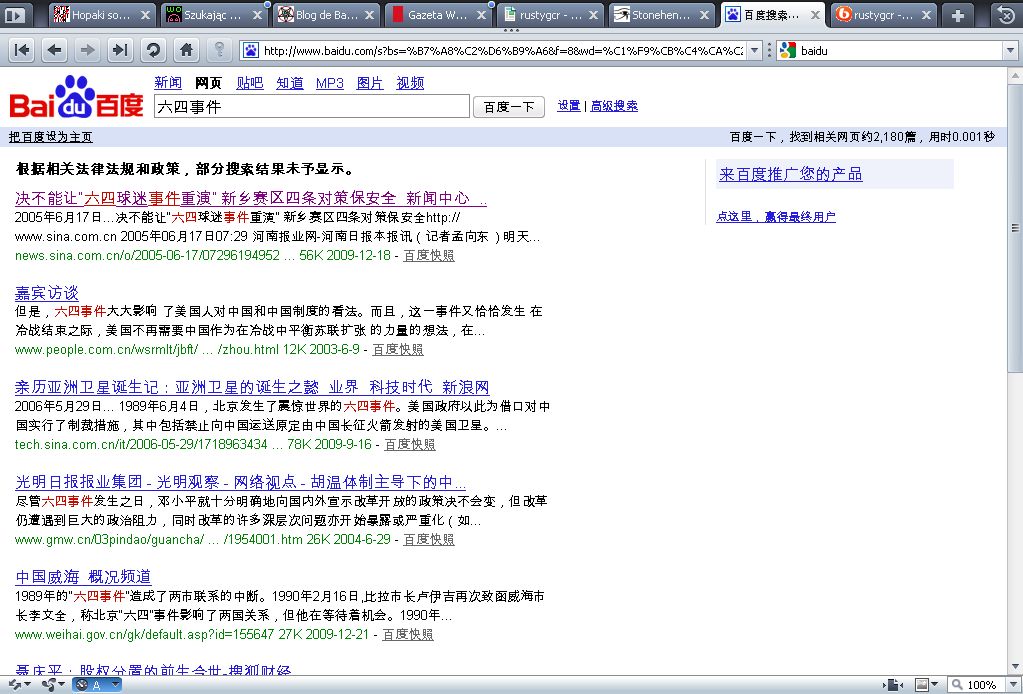Switch to the Gazeta W... tab
This screenshot has width=1023, height=694.
(438, 15)
